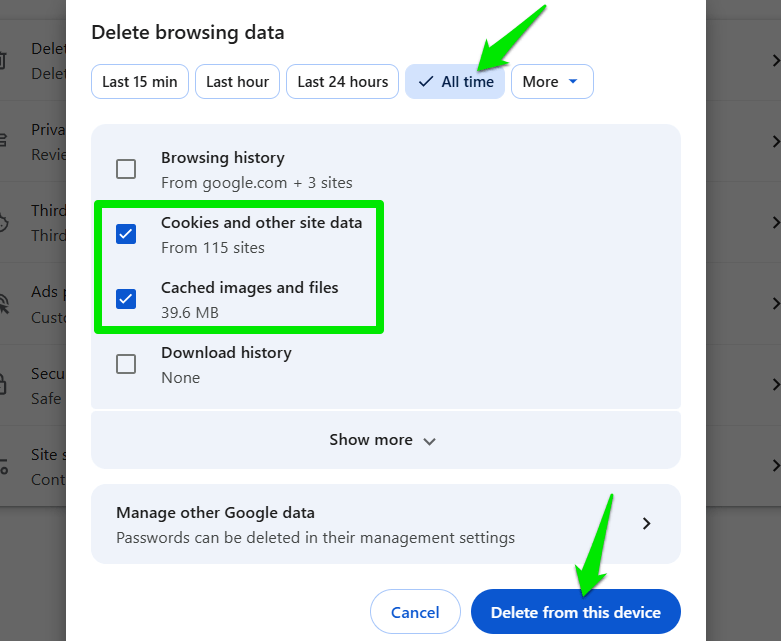
Task: Click the Ads privacy icon in the sidebar
Action: (3, 304)
